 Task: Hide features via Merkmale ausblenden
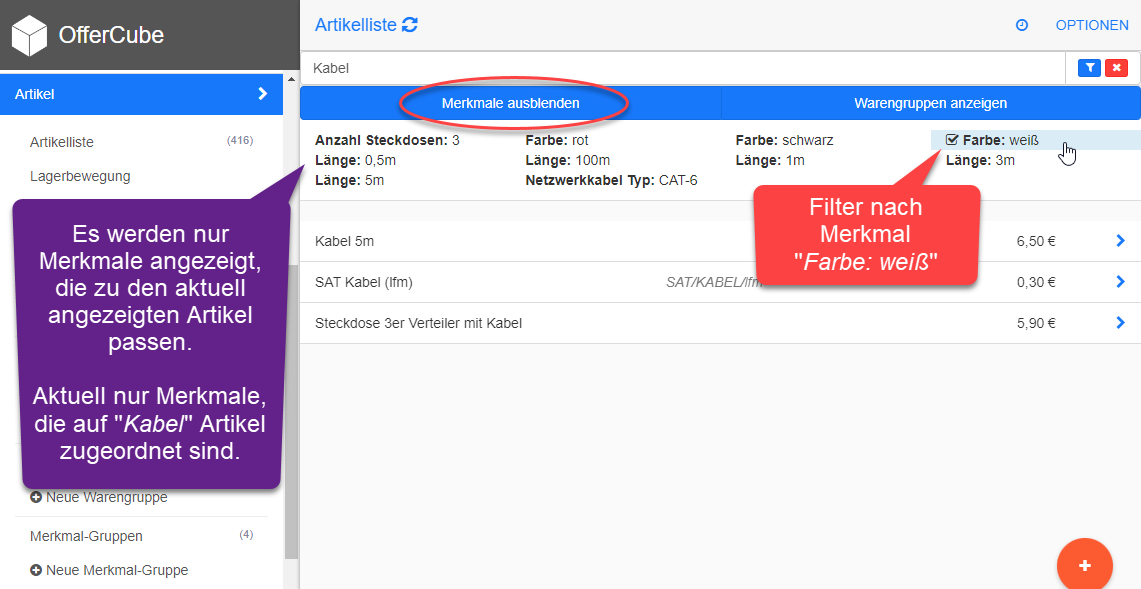click(510, 103)
